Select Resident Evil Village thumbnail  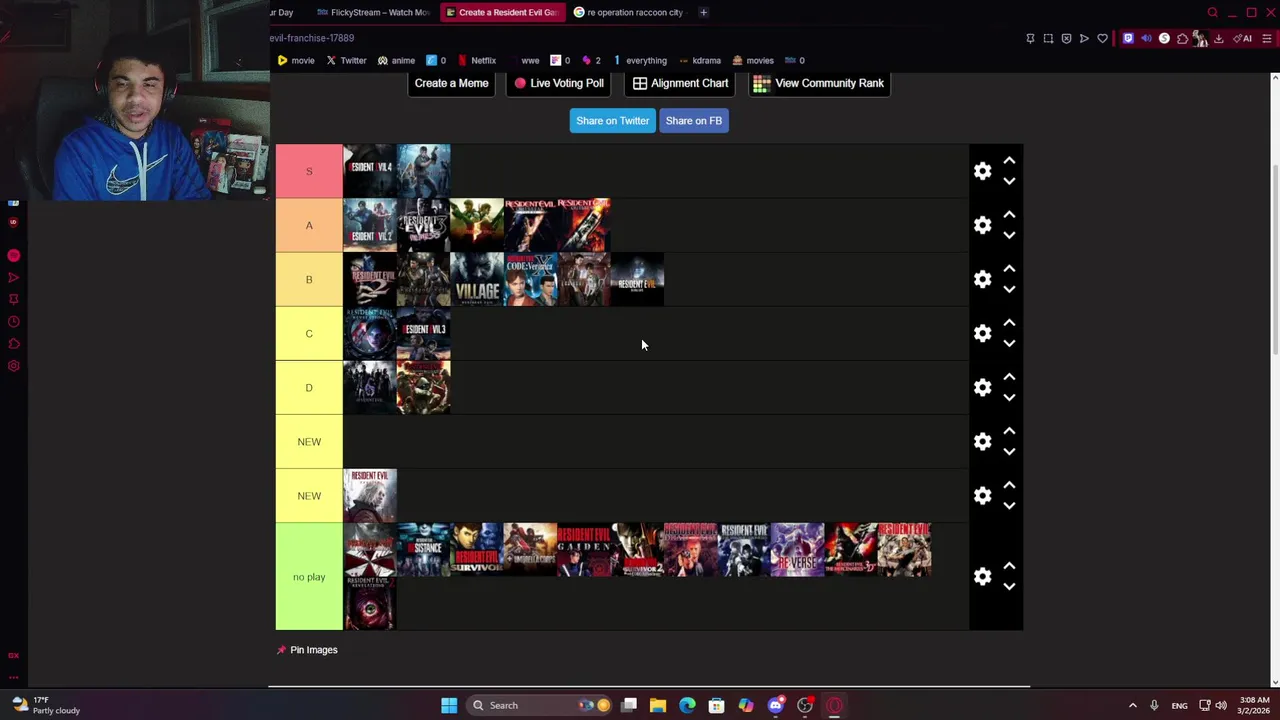477,279
